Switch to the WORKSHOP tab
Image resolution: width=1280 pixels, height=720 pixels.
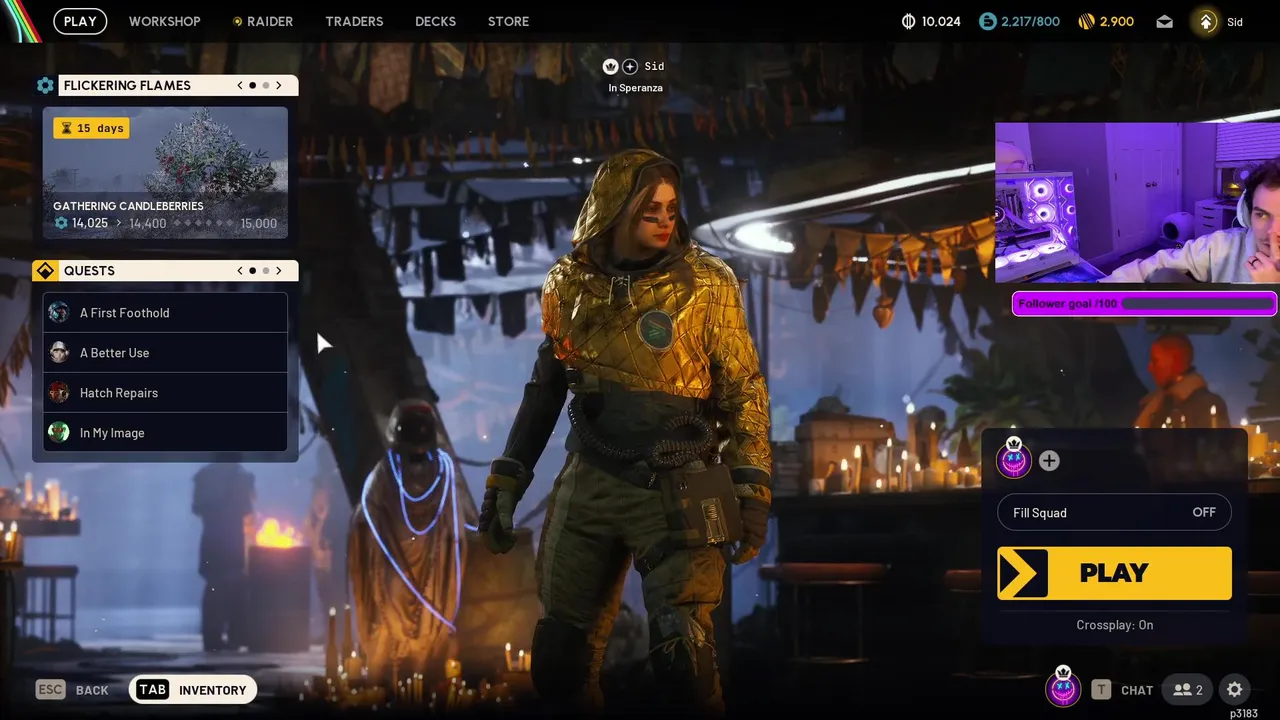tap(164, 21)
